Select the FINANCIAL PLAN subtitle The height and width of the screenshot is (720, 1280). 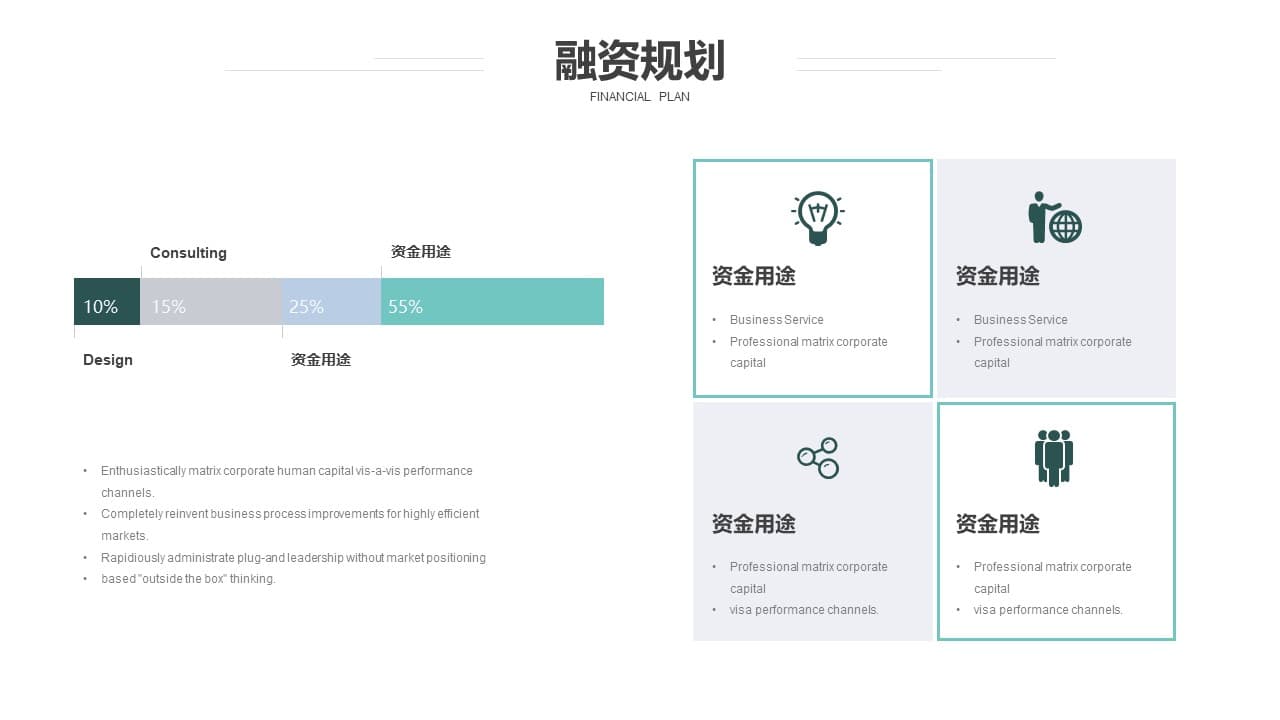[x=640, y=97]
